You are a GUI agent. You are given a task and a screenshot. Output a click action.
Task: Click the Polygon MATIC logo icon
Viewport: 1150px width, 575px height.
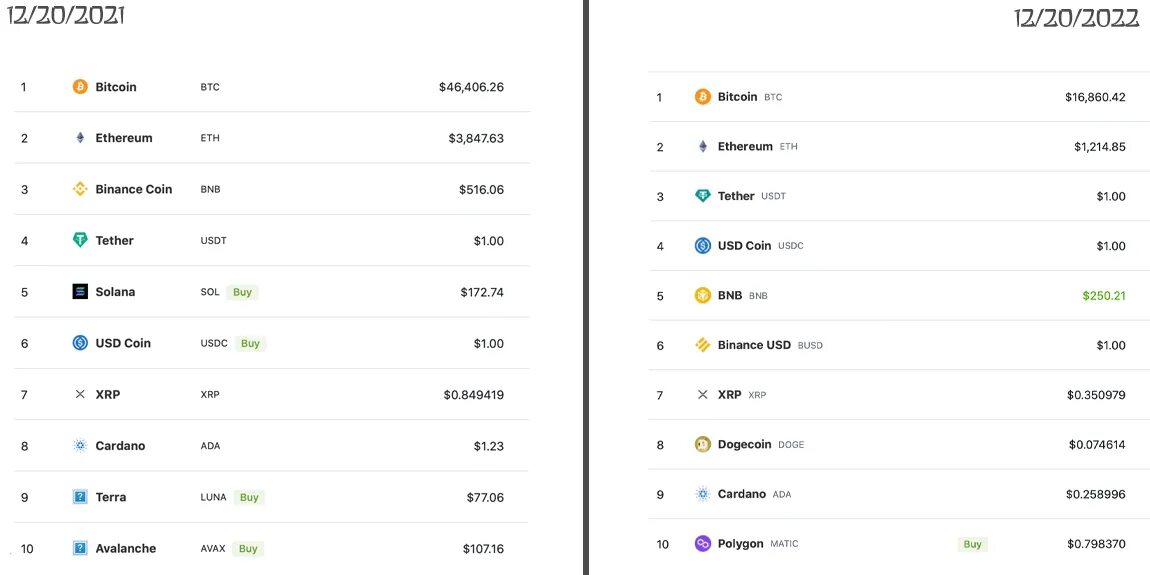[703, 544]
